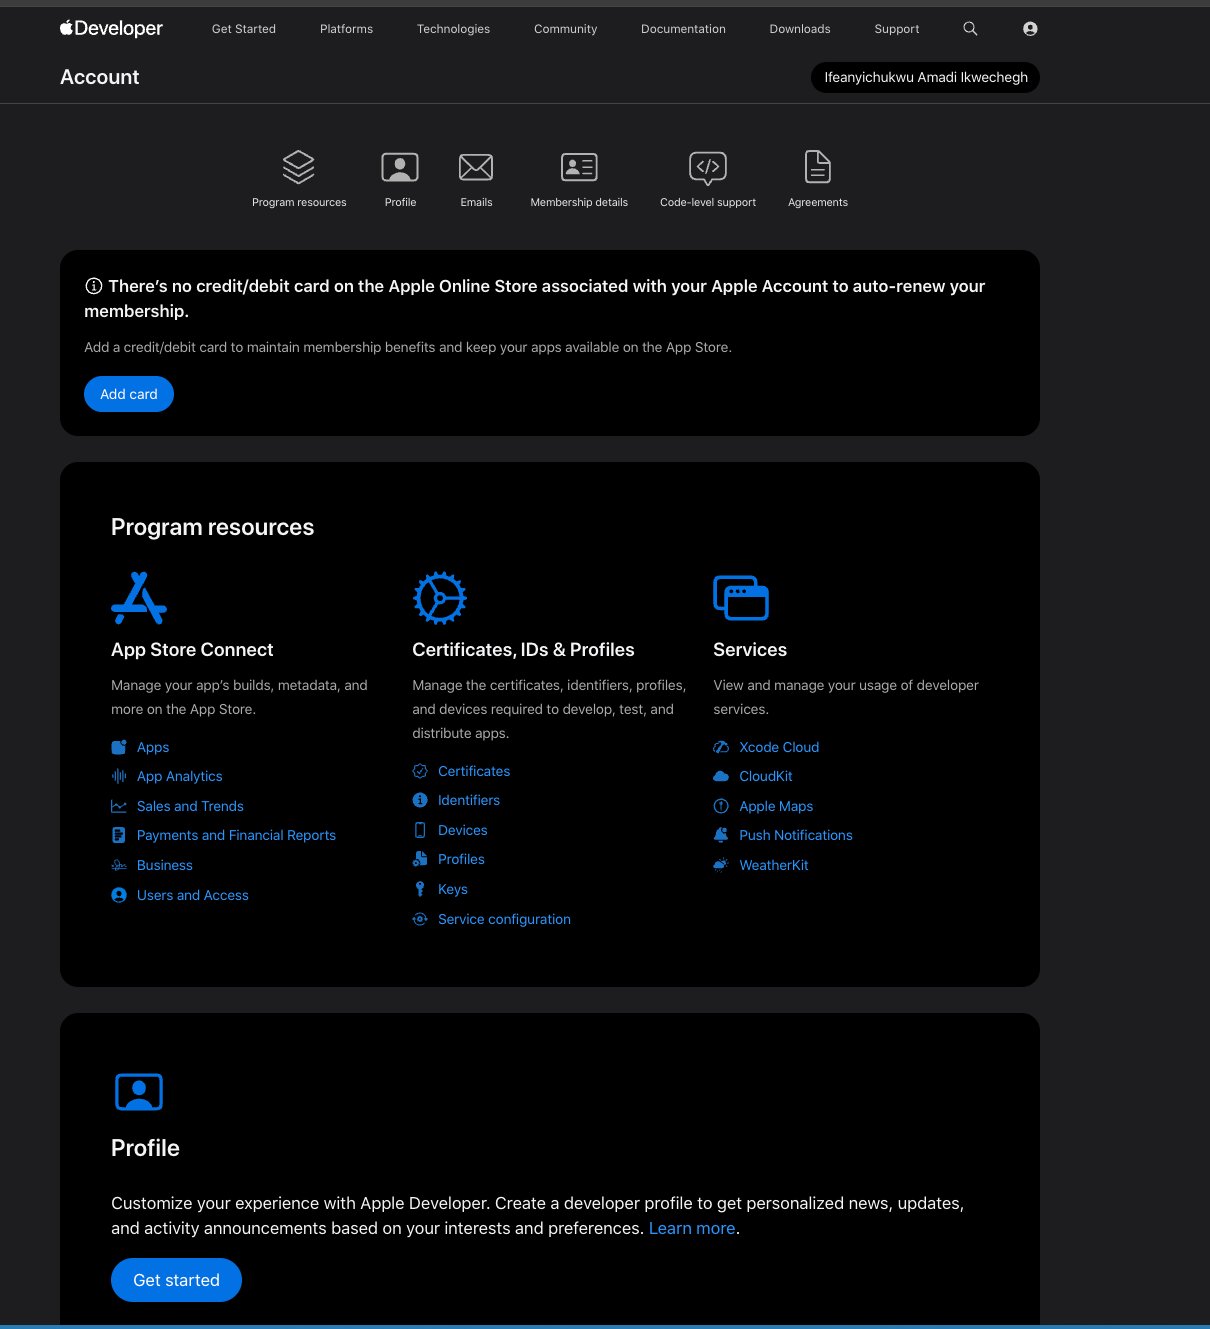This screenshot has width=1210, height=1329.
Task: Click the Services windows icon
Action: pyautogui.click(x=741, y=598)
